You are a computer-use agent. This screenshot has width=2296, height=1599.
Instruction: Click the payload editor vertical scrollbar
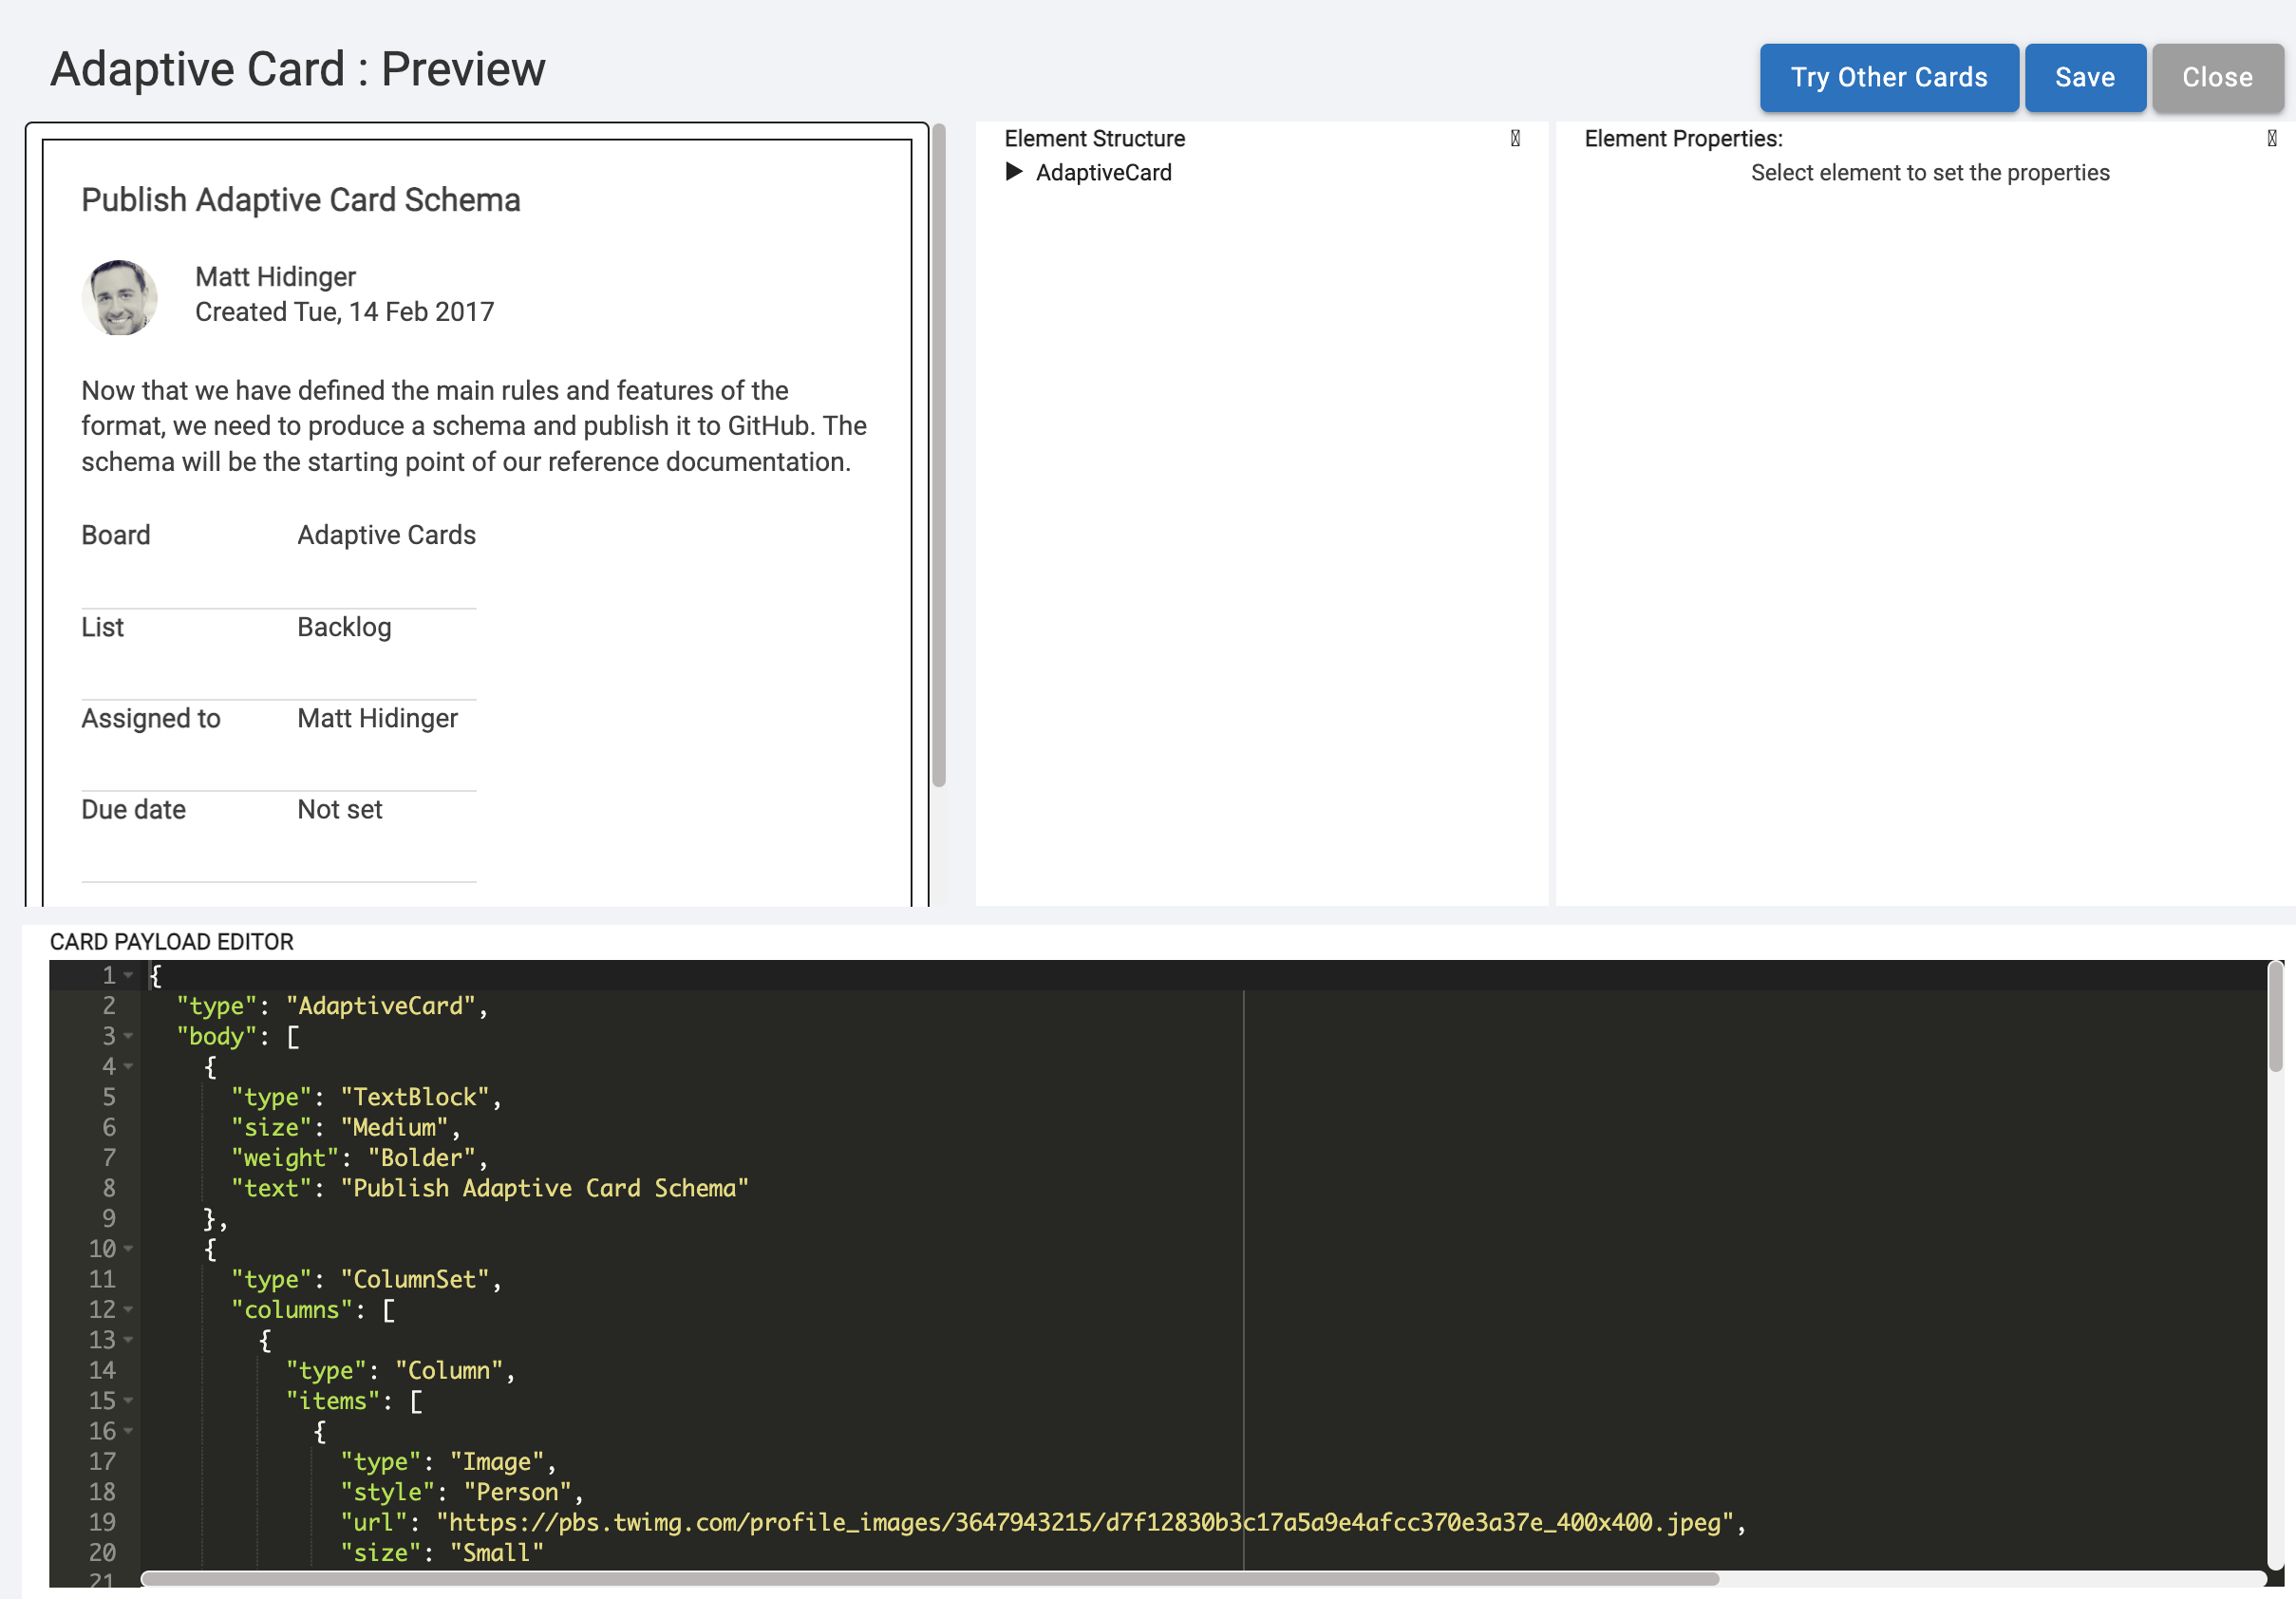click(2275, 1016)
